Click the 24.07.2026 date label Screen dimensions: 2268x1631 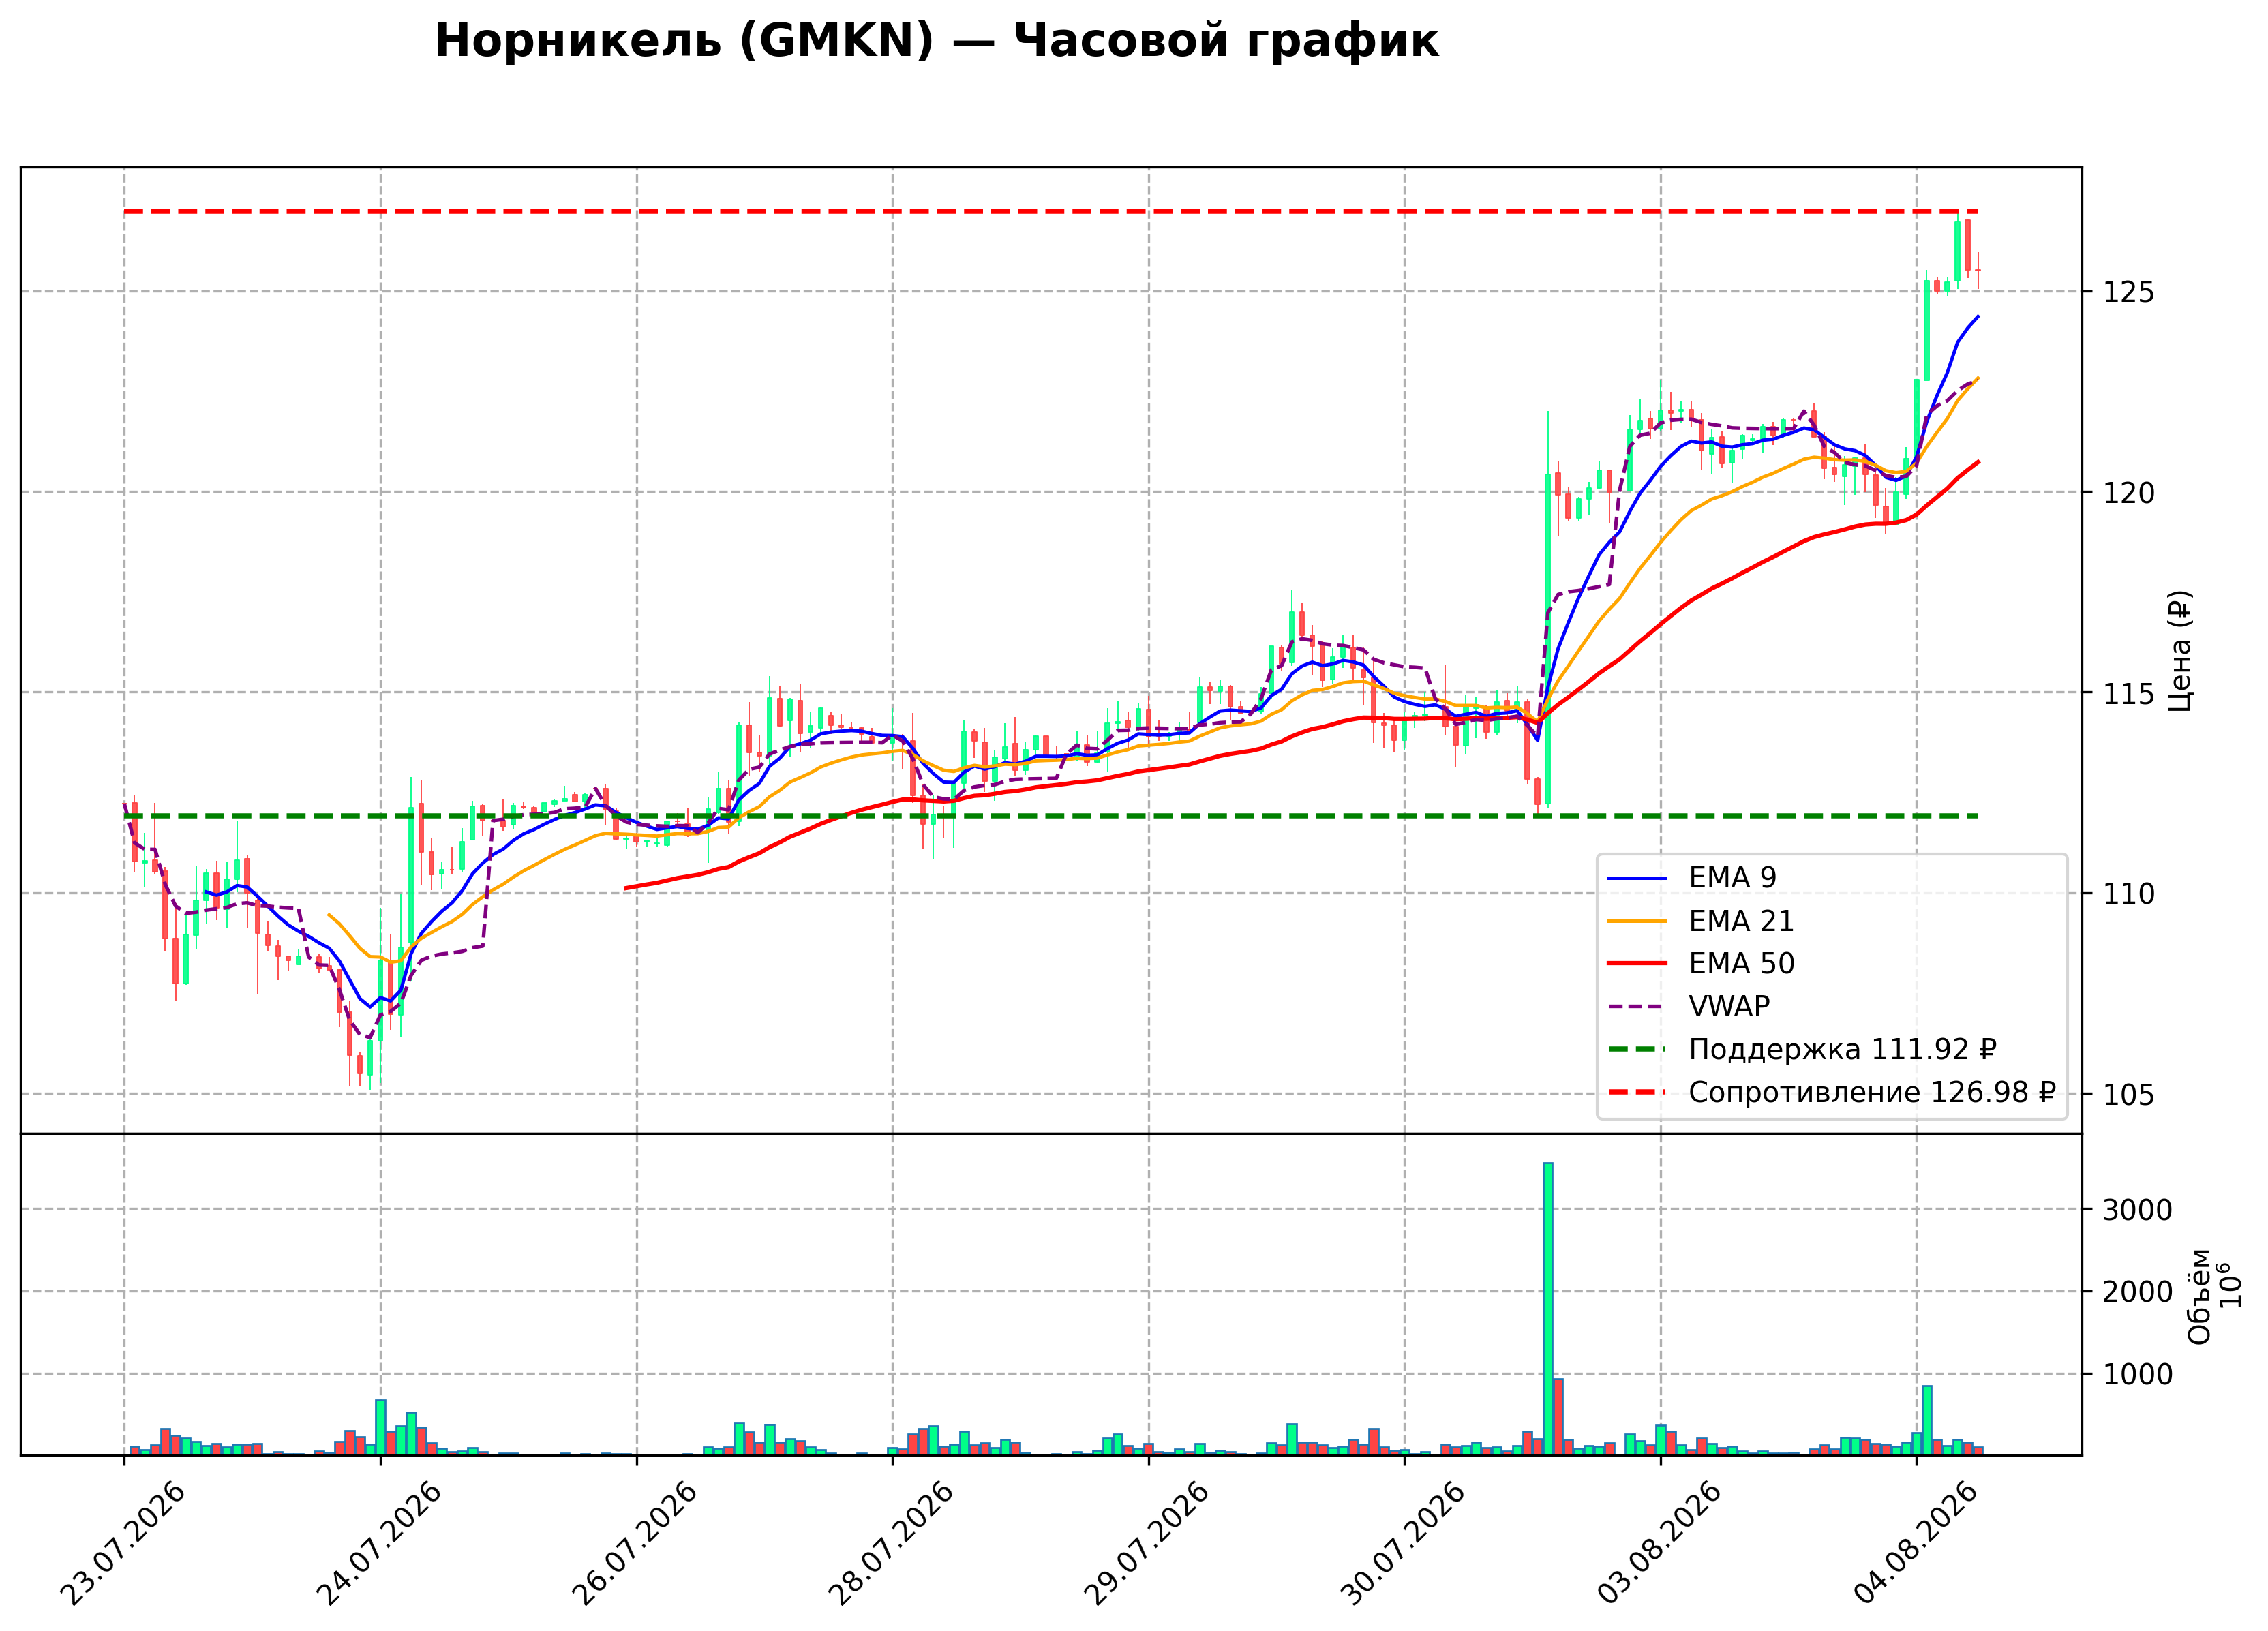(x=378, y=1544)
